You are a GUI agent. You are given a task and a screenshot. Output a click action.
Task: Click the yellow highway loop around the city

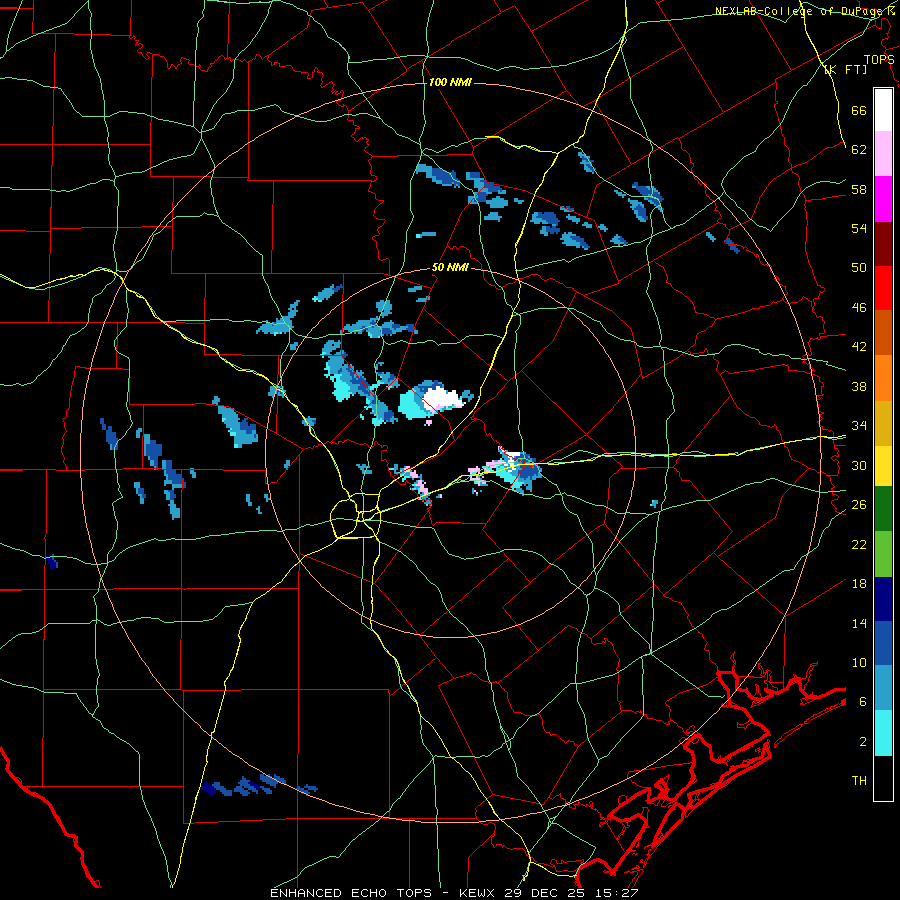[x=356, y=518]
